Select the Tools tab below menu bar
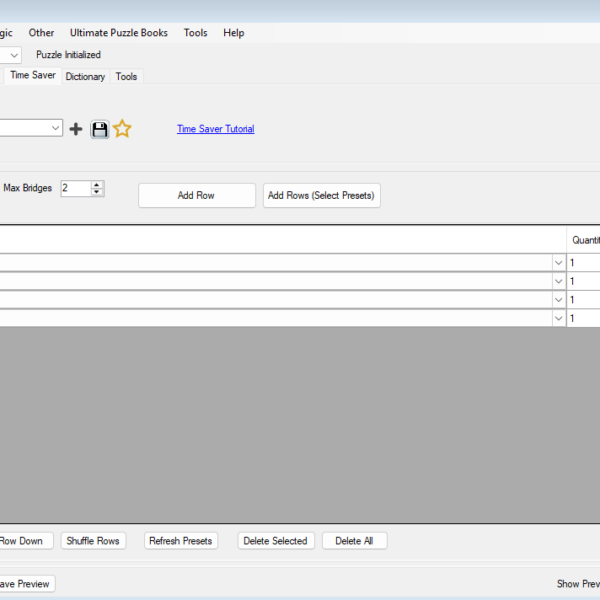The height and width of the screenshot is (600, 600). (x=126, y=77)
